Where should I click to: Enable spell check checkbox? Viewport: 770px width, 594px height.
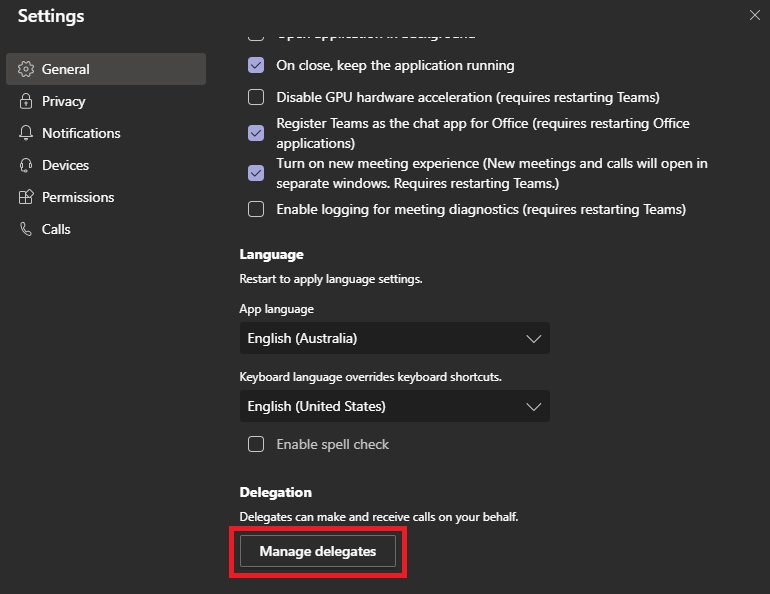click(x=256, y=444)
